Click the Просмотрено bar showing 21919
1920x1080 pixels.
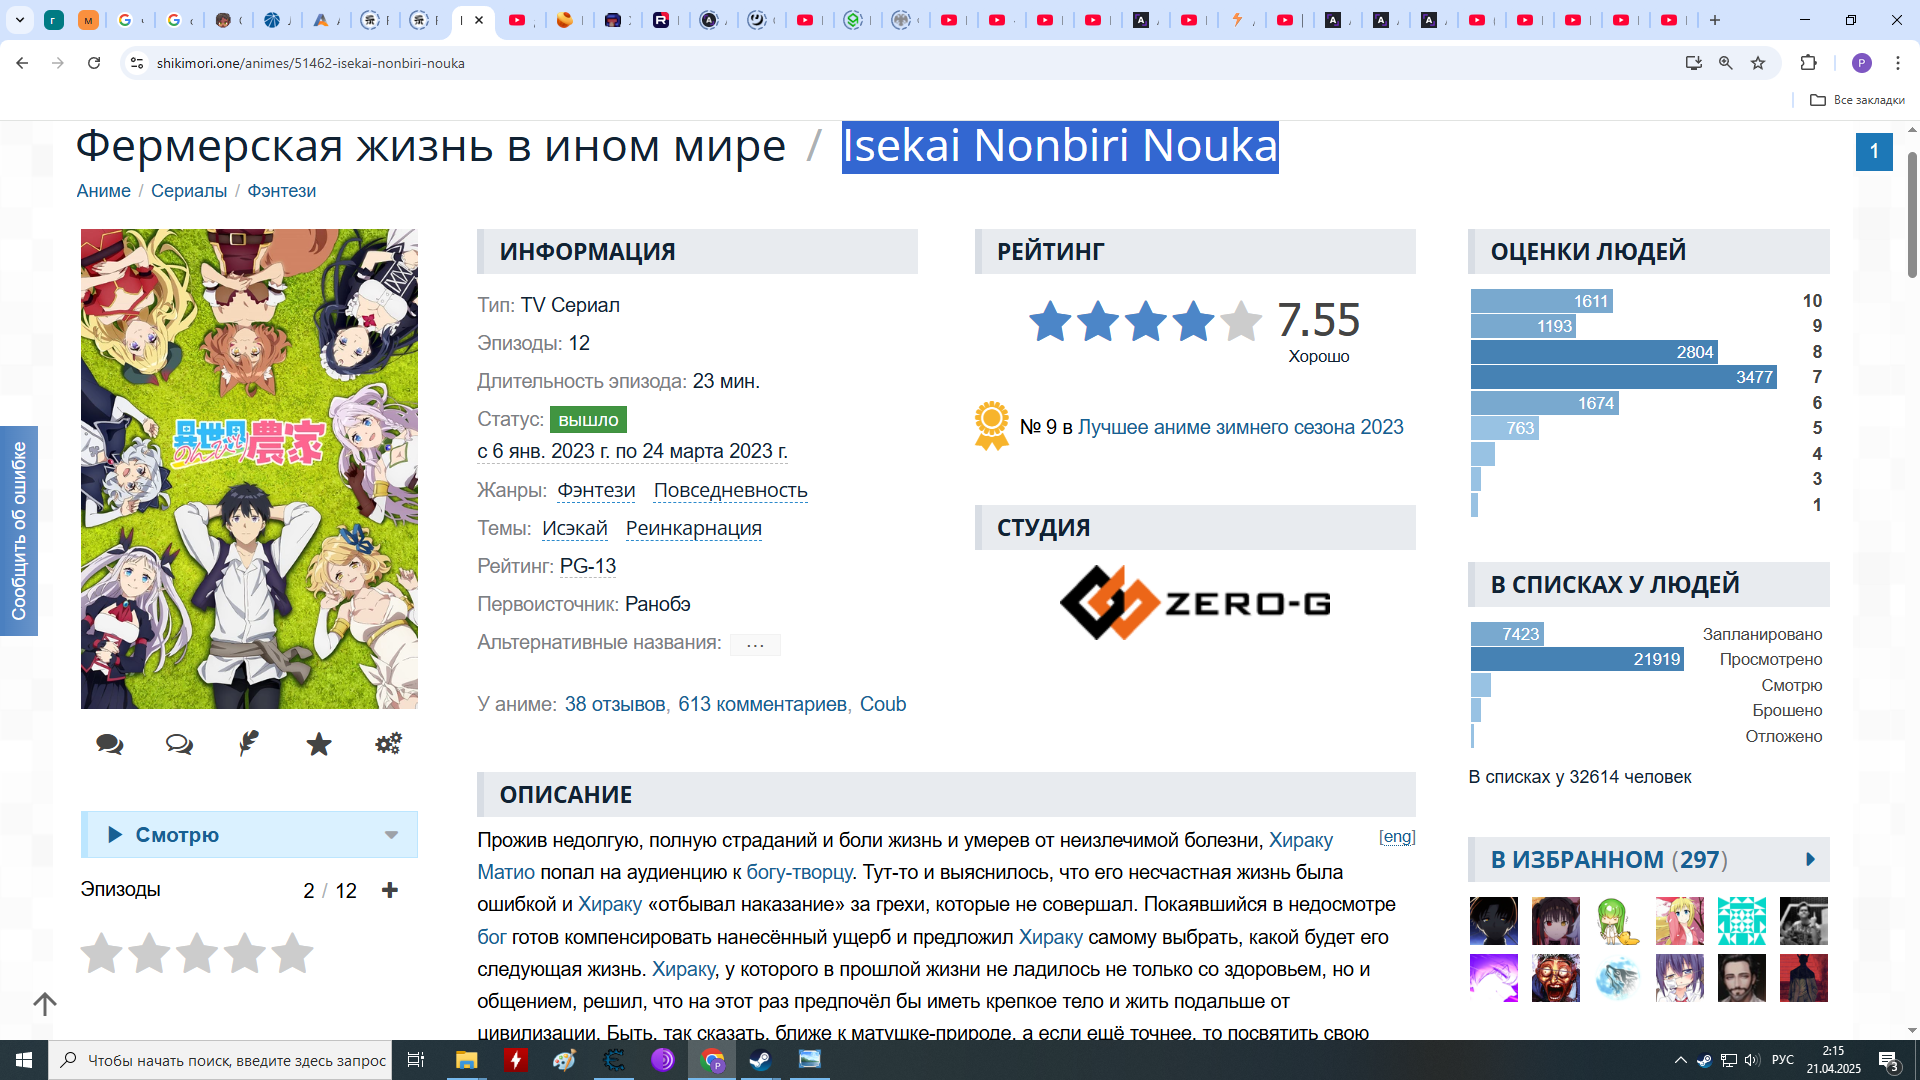(x=1577, y=659)
